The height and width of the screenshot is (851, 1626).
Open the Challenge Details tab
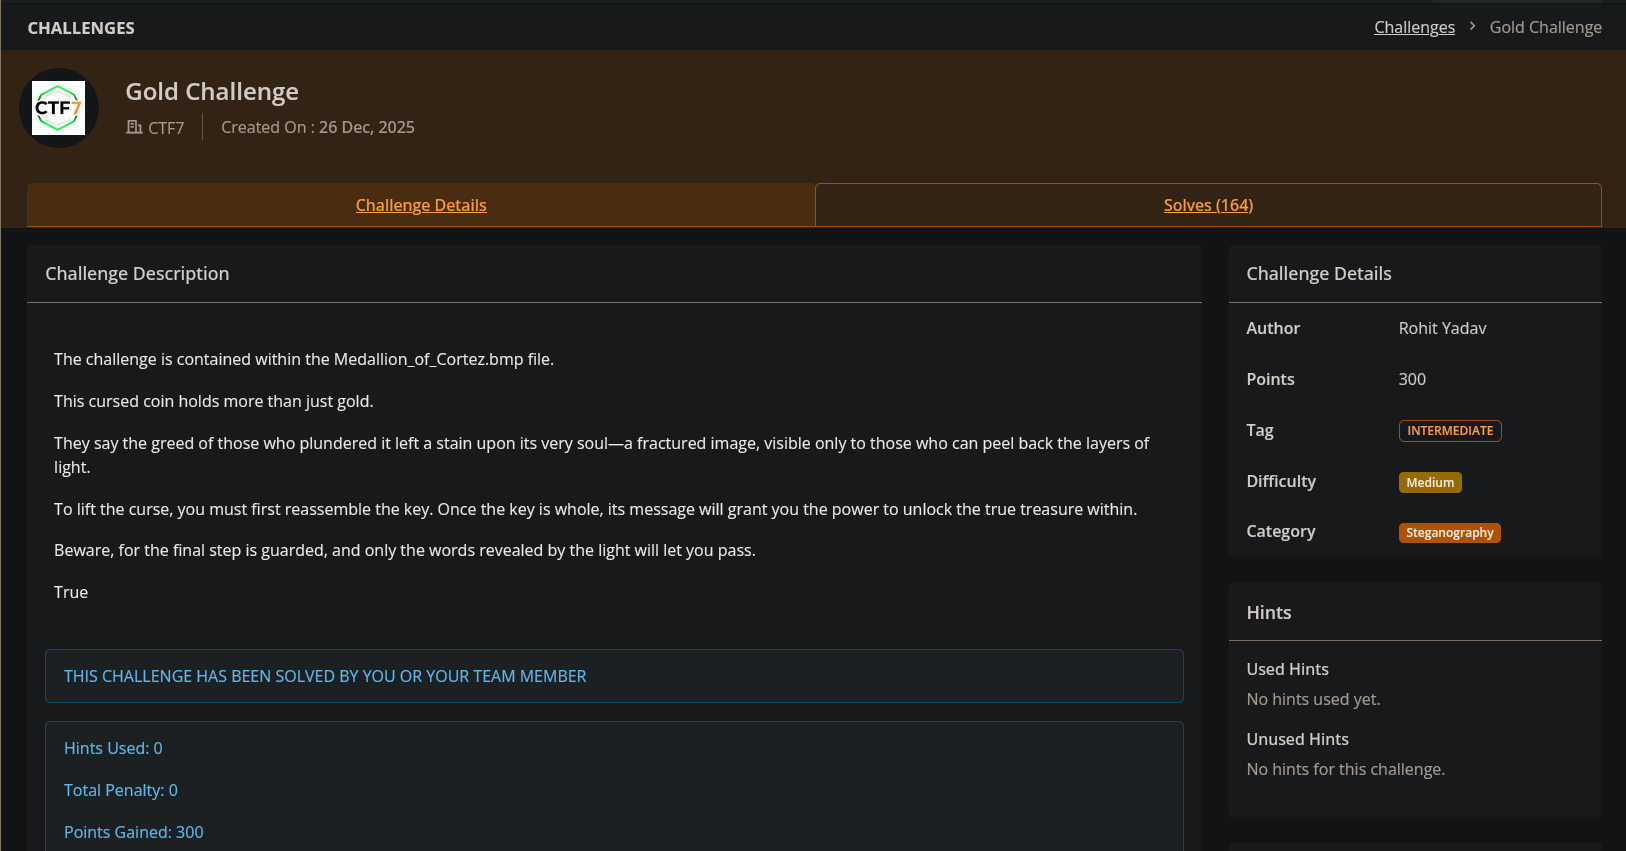pyautogui.click(x=421, y=205)
